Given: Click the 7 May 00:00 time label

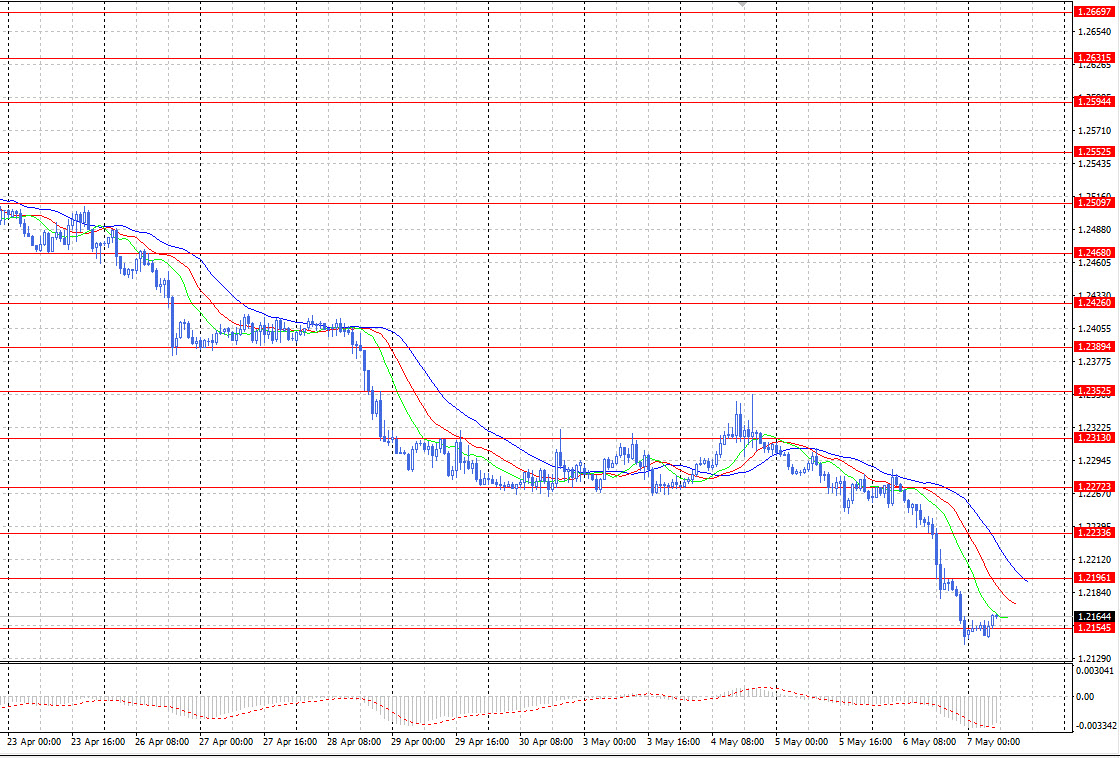Looking at the screenshot, I should click(x=994, y=742).
